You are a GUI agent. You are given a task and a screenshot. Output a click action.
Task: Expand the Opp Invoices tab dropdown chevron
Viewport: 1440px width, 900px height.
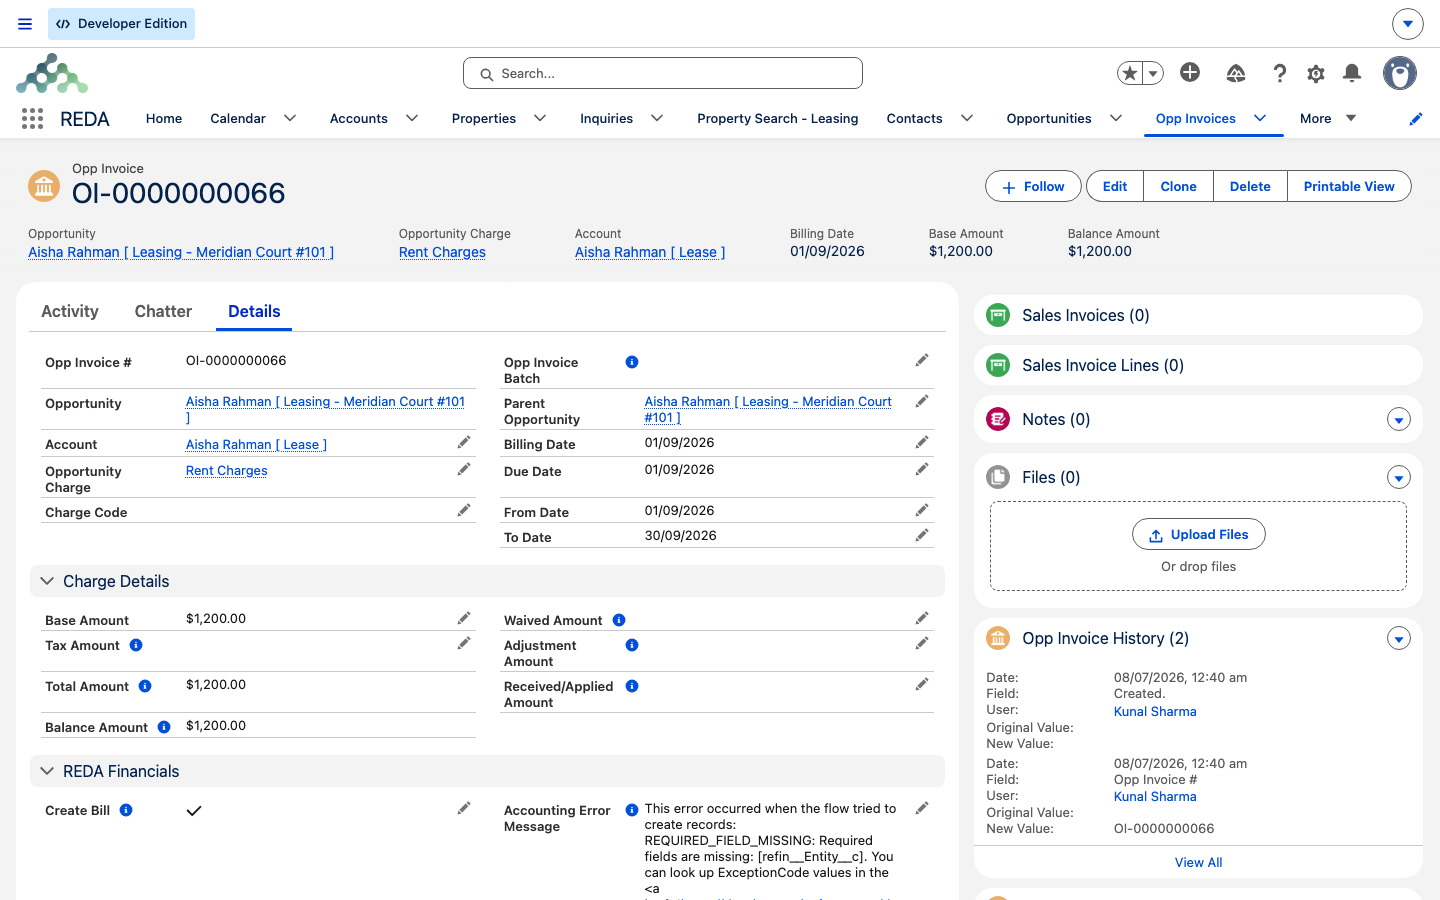pyautogui.click(x=1260, y=118)
